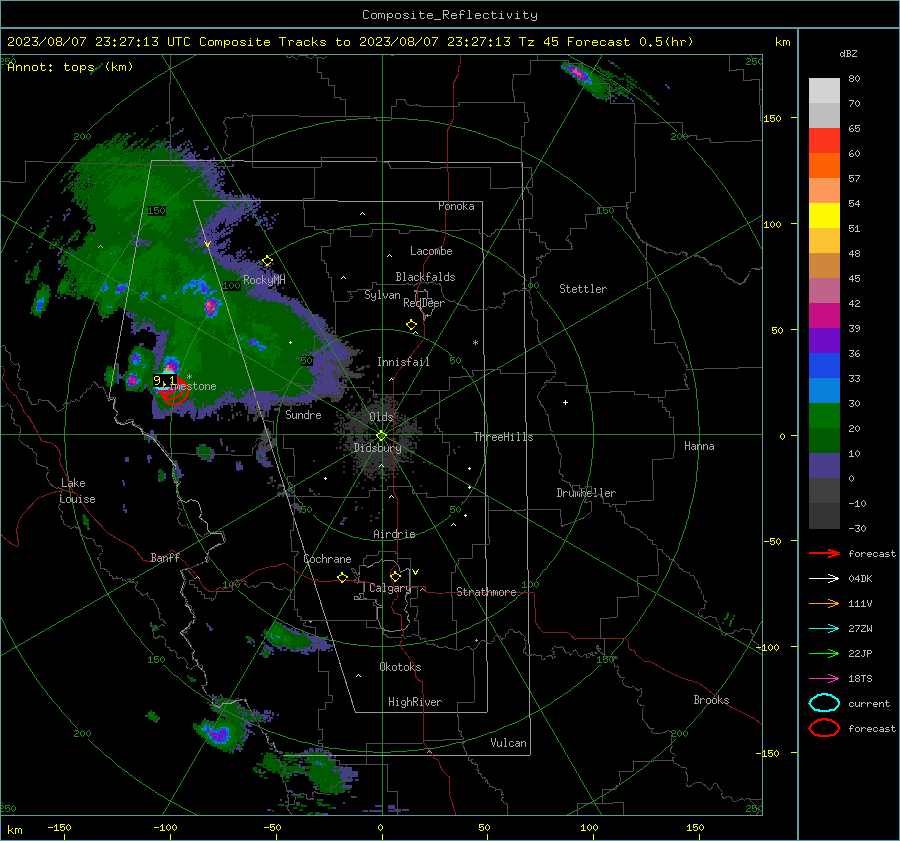This screenshot has width=900, height=841.
Task: Click the -100 tick on the bottom axis
Action: tap(165, 827)
